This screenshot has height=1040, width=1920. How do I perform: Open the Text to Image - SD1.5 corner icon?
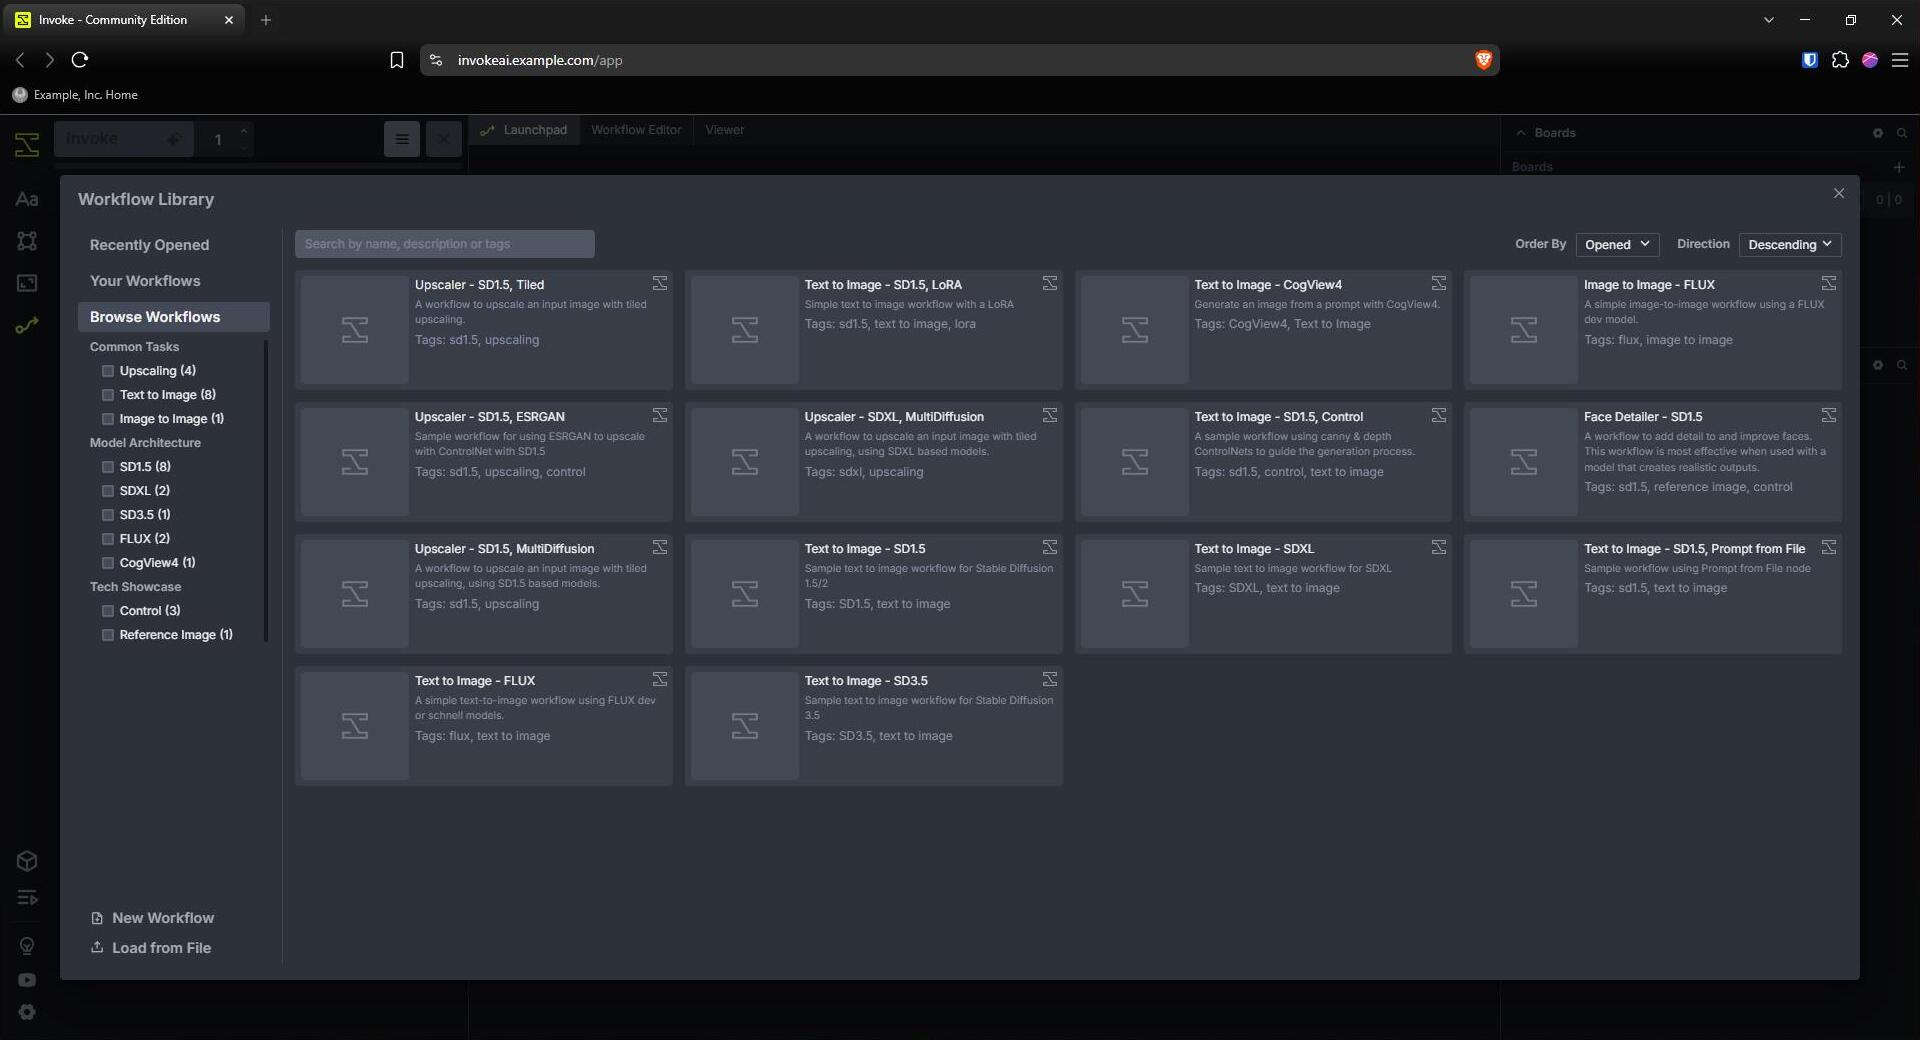(x=1050, y=548)
